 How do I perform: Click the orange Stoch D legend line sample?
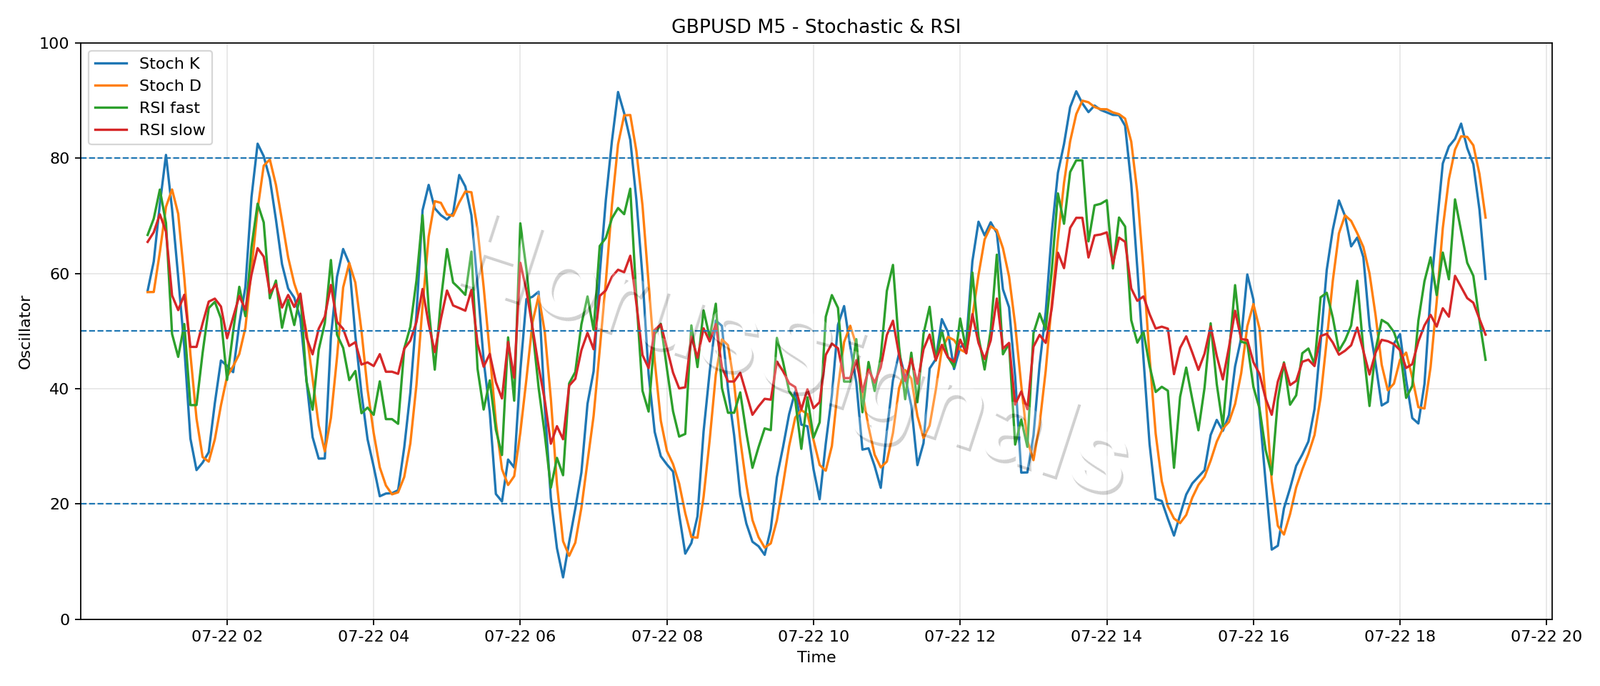click(111, 86)
